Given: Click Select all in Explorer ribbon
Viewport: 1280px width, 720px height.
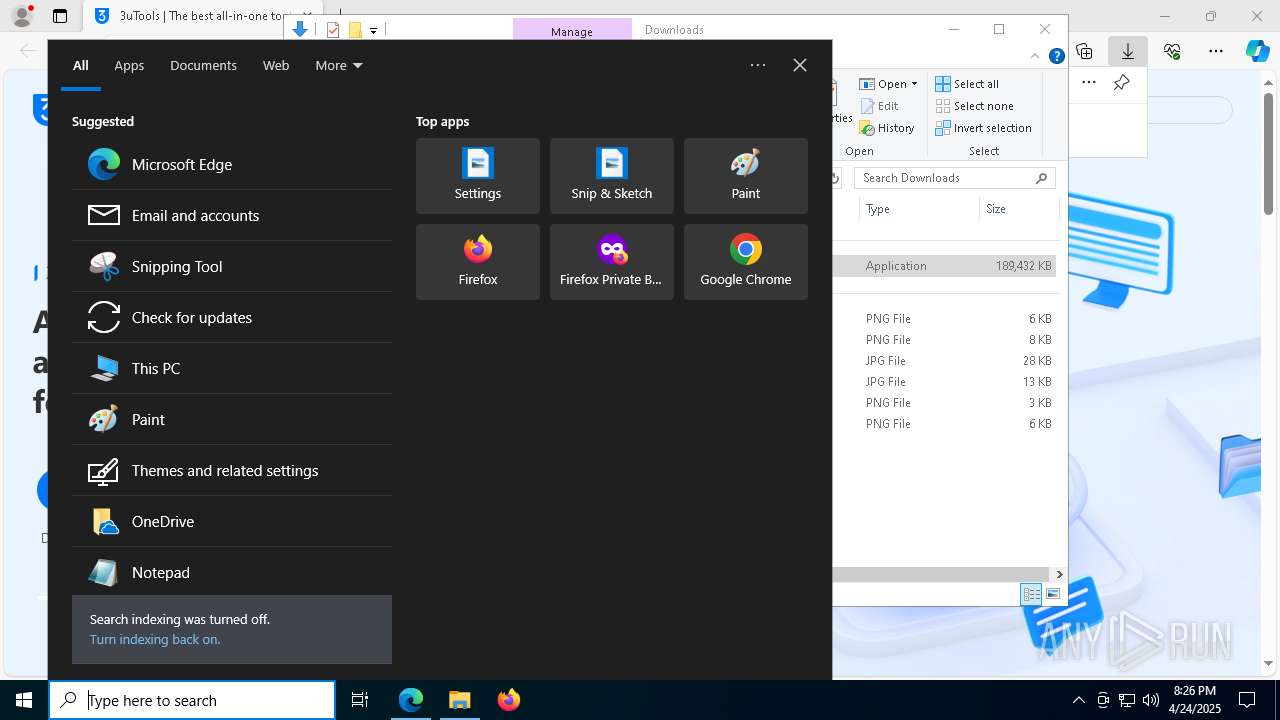Looking at the screenshot, I should coord(967,84).
